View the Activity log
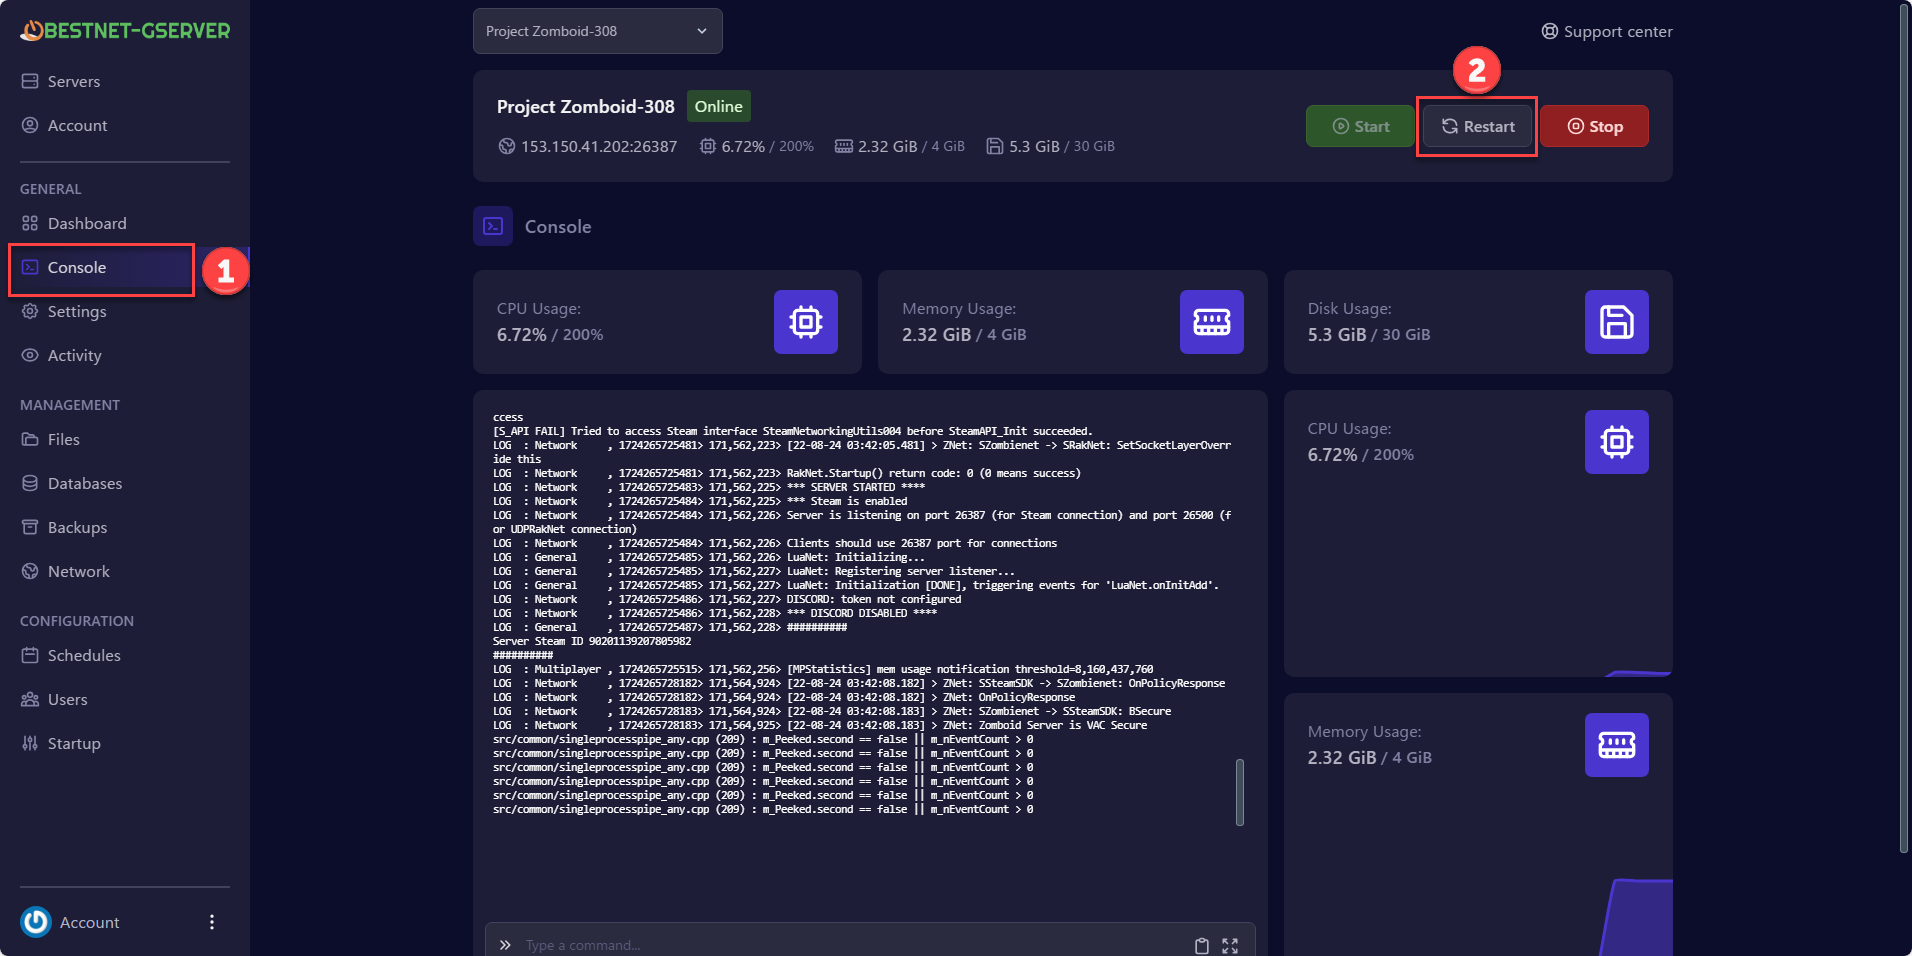 (74, 355)
